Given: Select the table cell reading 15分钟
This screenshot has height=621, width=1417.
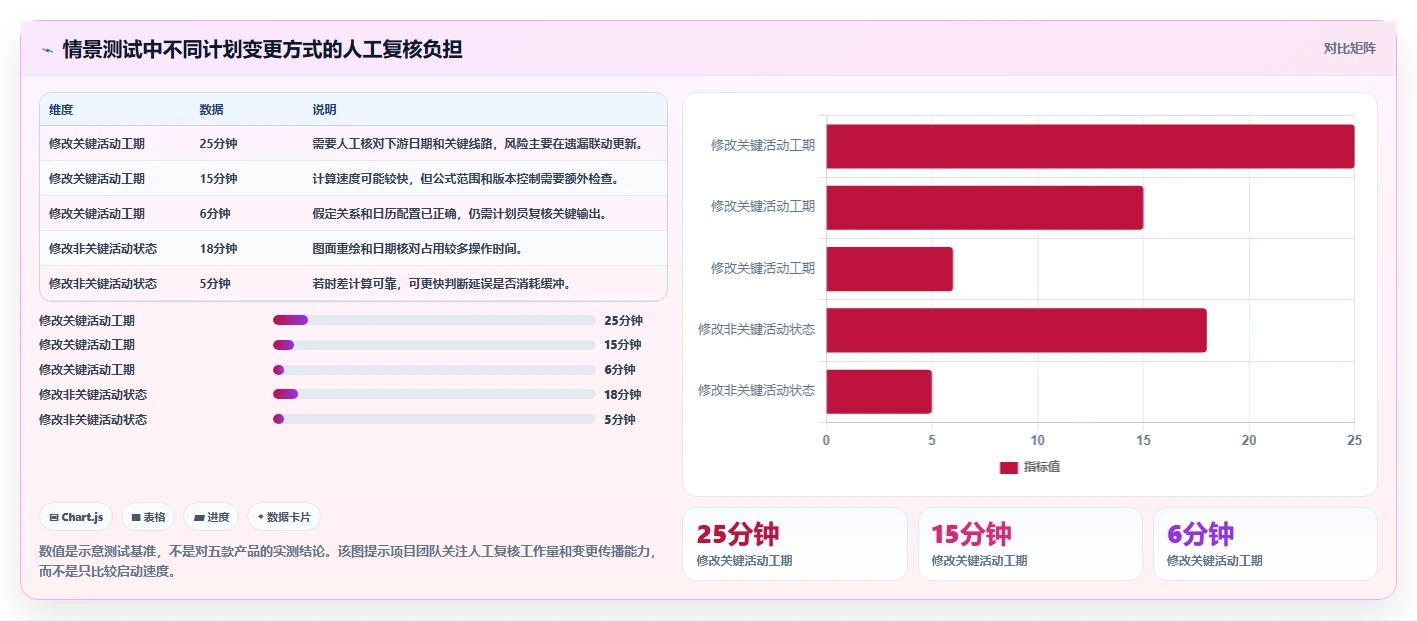Looking at the screenshot, I should (x=218, y=178).
